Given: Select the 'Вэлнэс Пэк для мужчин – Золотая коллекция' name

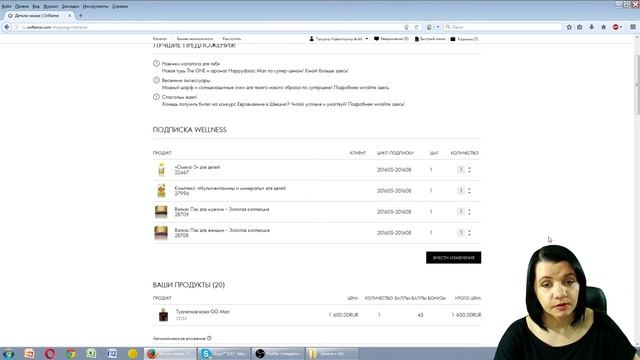Looking at the screenshot, I should [222, 209].
